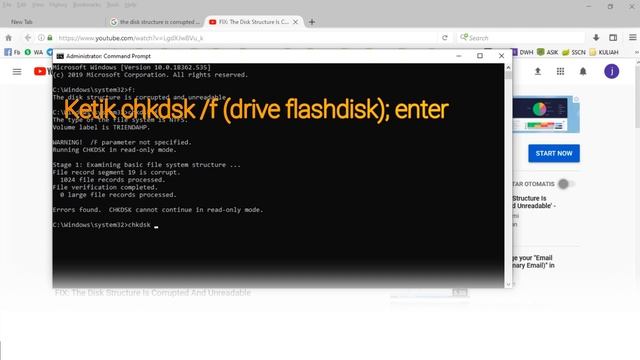The height and width of the screenshot is (360, 640).
Task: Click the Command Prompt scrollbar up arrow
Action: 508,67
